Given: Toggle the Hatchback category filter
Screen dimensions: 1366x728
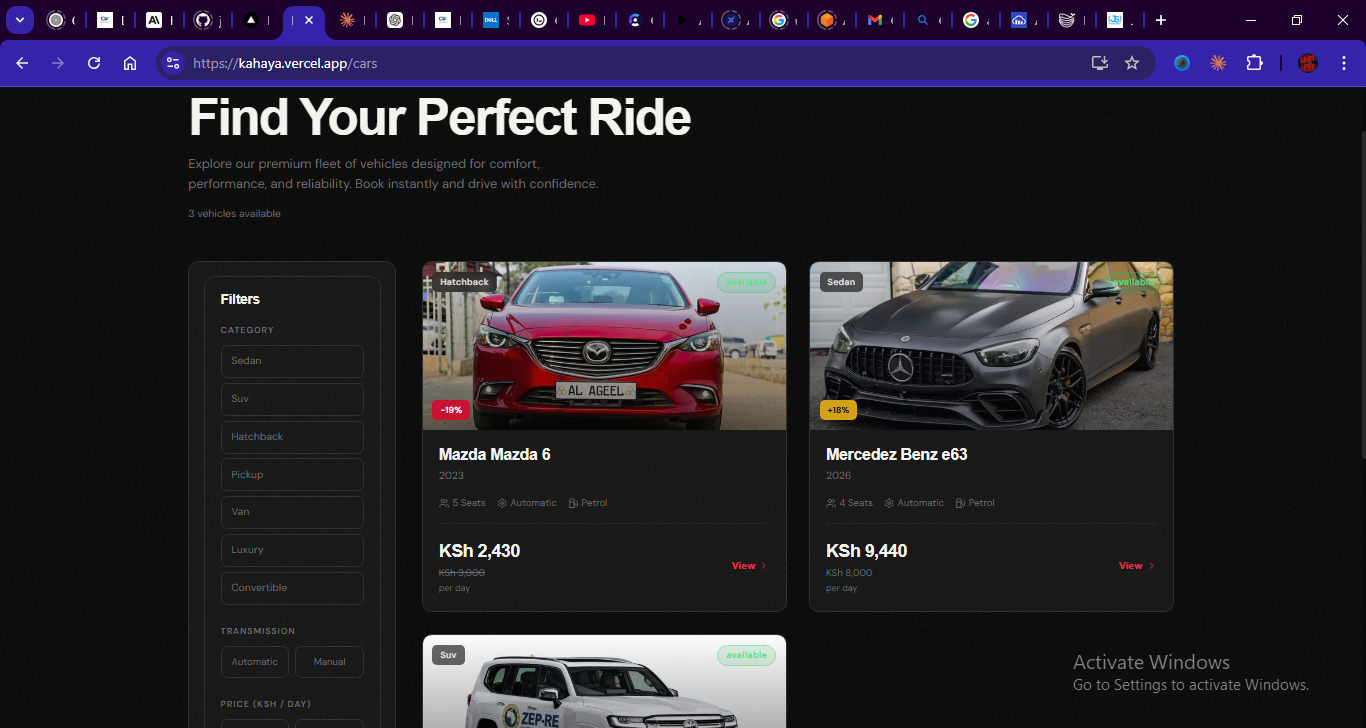Looking at the screenshot, I should tap(292, 437).
